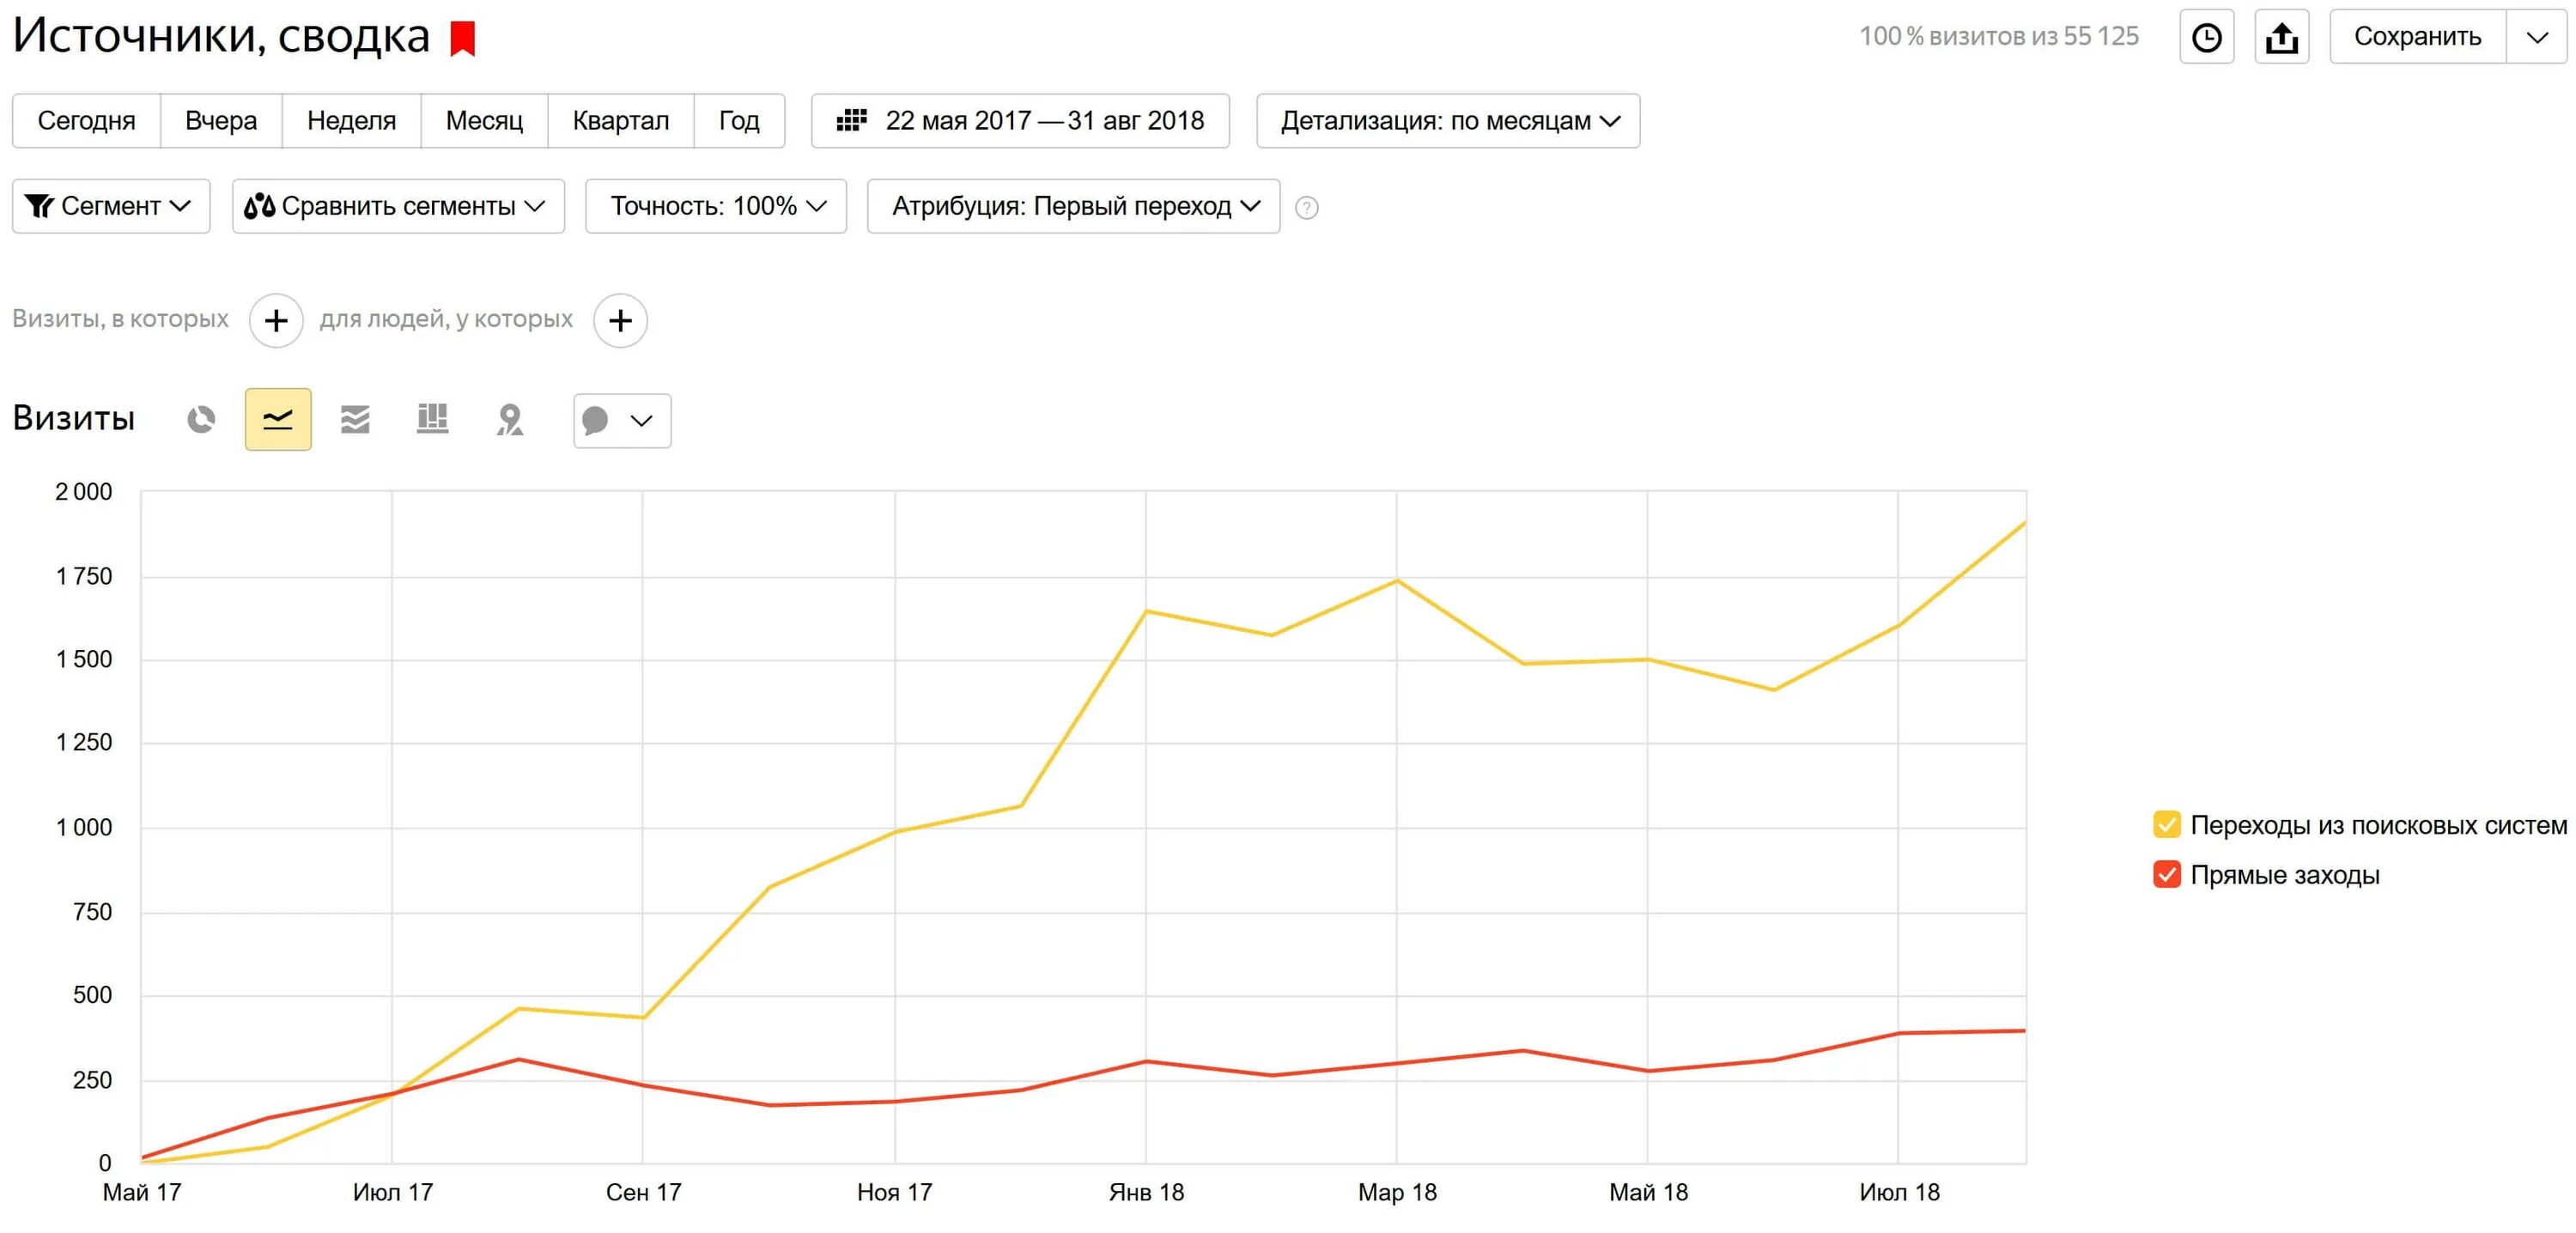Screen dimensions: 2576x1233
Task: Open the clock history icon
Action: (2206, 37)
